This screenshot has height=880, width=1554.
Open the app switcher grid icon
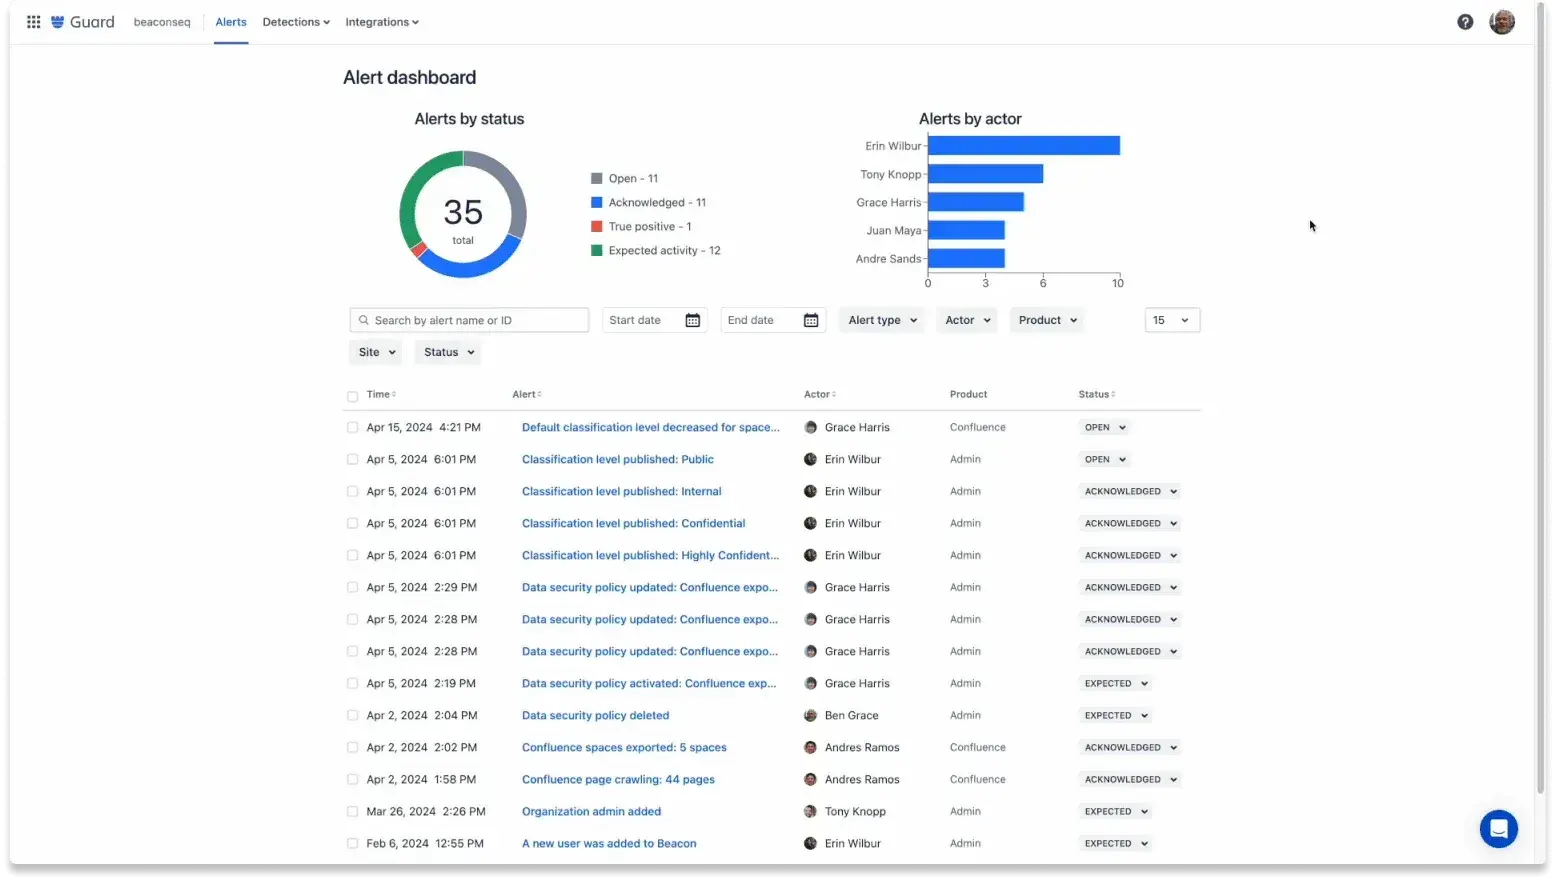tap(33, 22)
